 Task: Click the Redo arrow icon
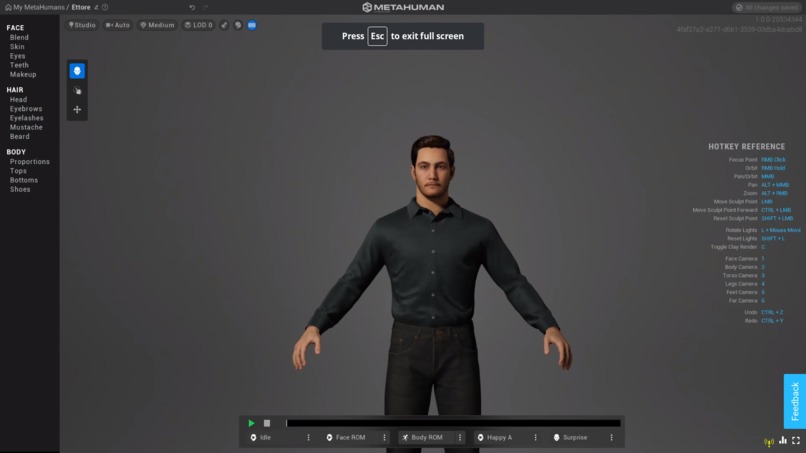[x=205, y=7]
